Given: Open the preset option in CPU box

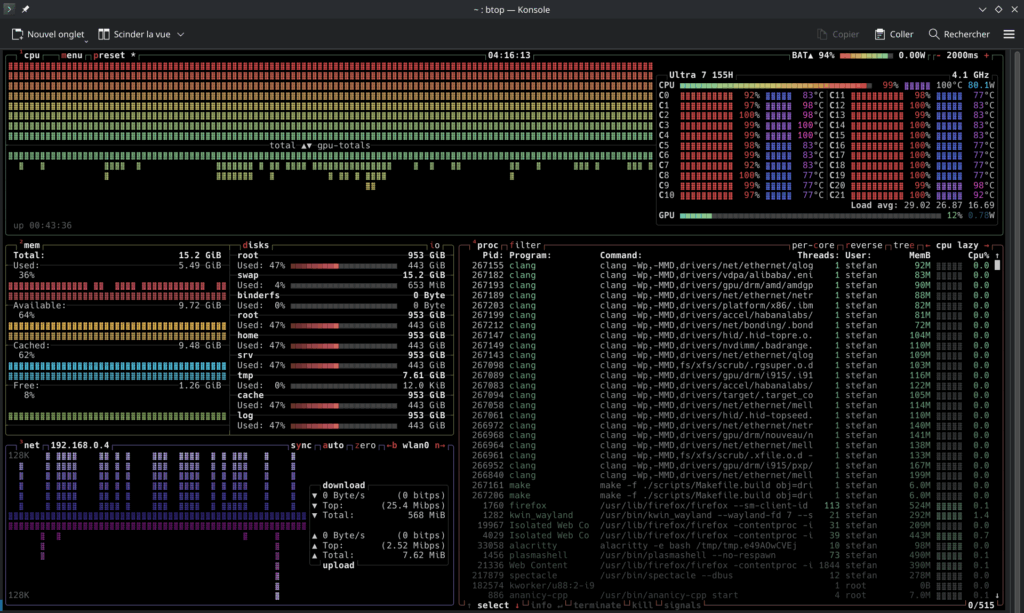Looking at the screenshot, I should coord(110,56).
